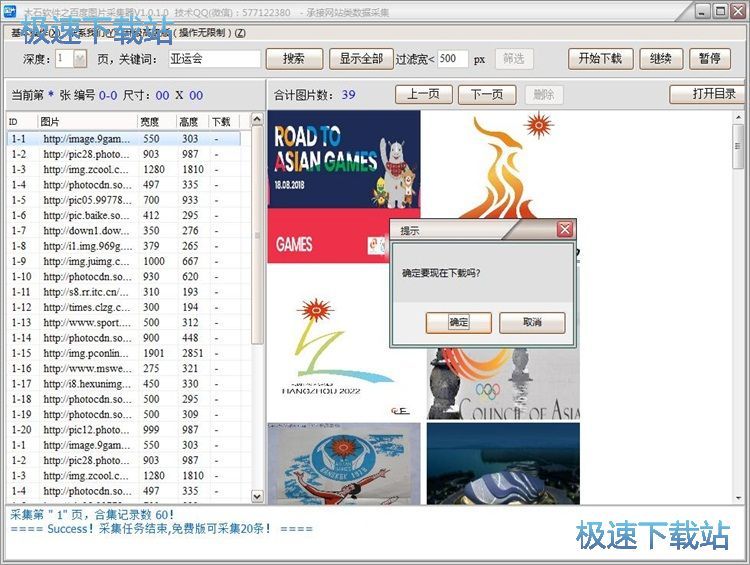
Task: Open the (操作无限制)(Z) menu
Action: click(210, 33)
